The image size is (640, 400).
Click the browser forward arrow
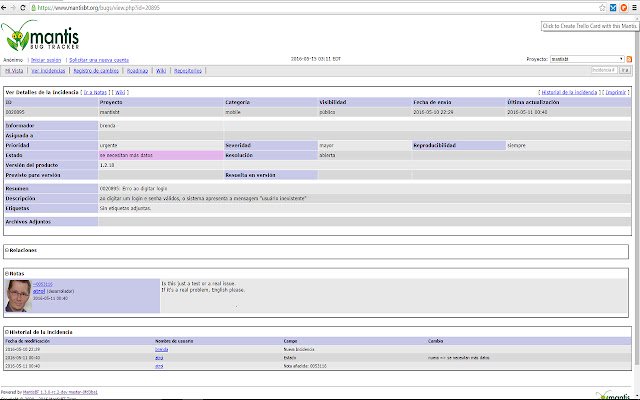(x=13, y=7)
